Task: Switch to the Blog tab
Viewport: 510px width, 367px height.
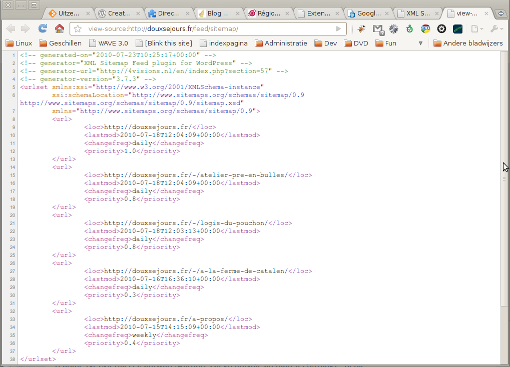Action: [x=218, y=14]
